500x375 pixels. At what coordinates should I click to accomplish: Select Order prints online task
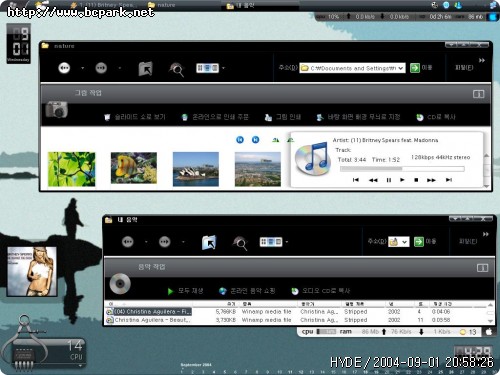(215, 117)
